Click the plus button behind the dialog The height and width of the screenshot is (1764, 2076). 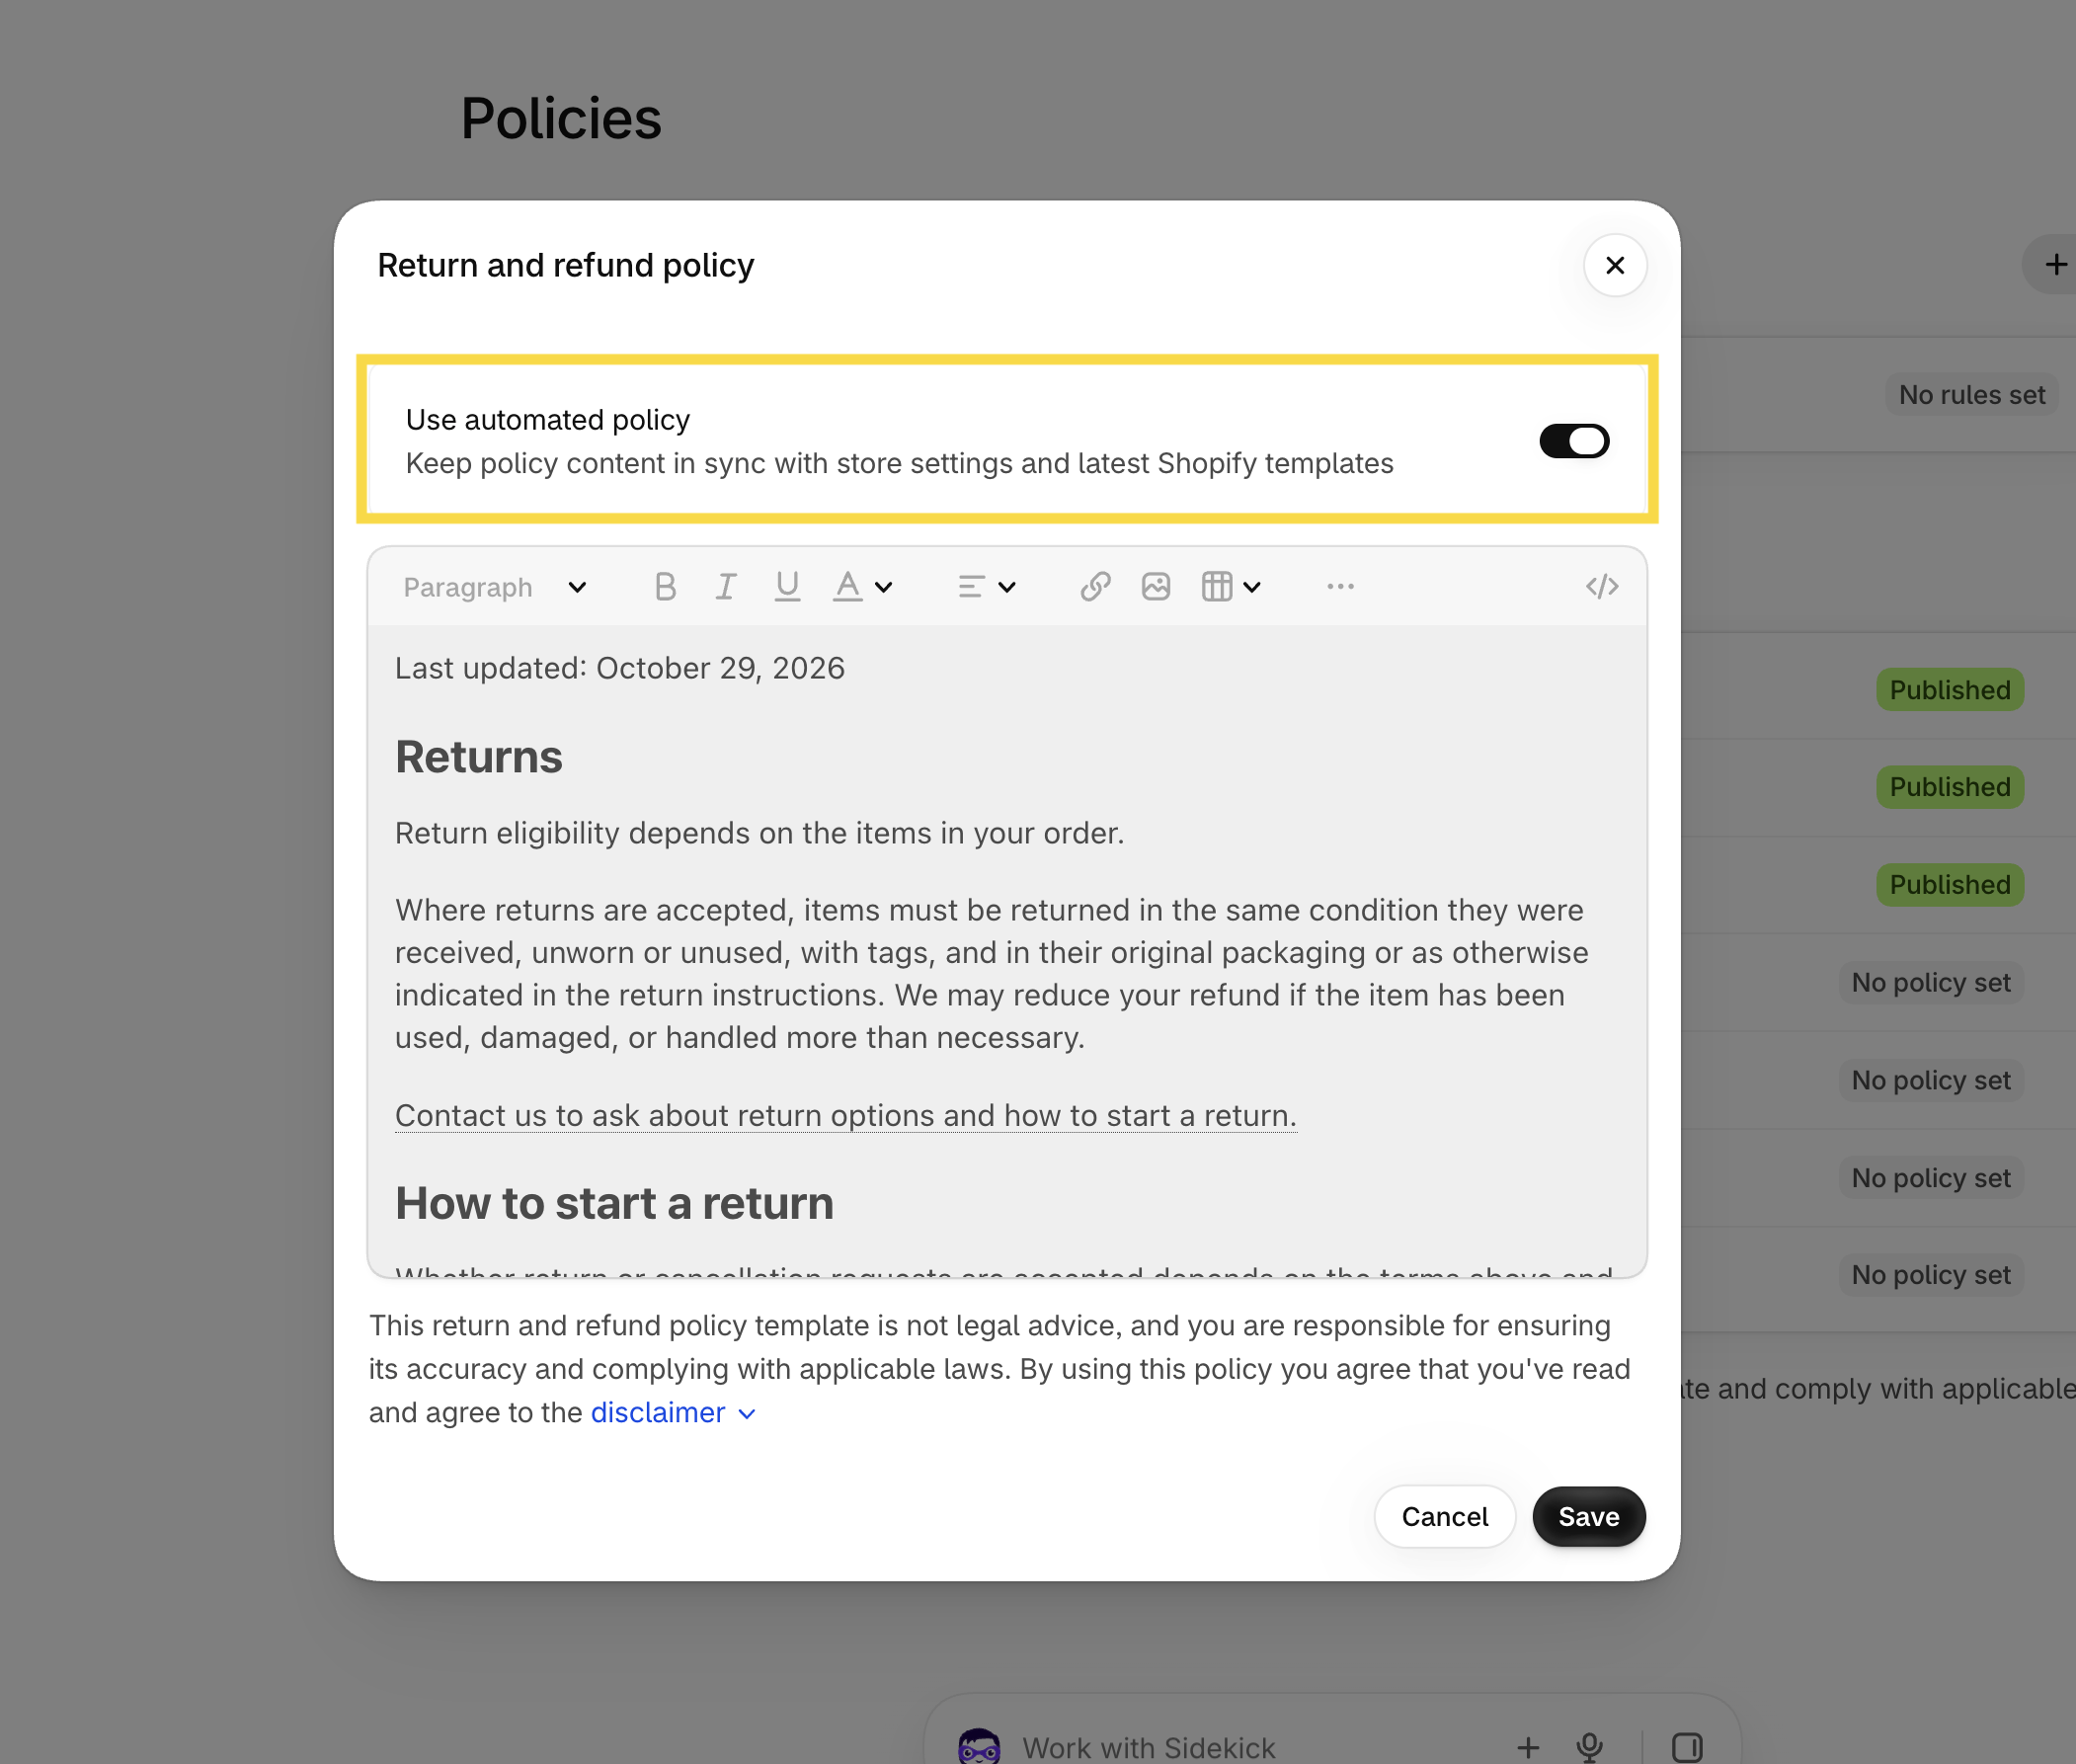point(2056,265)
